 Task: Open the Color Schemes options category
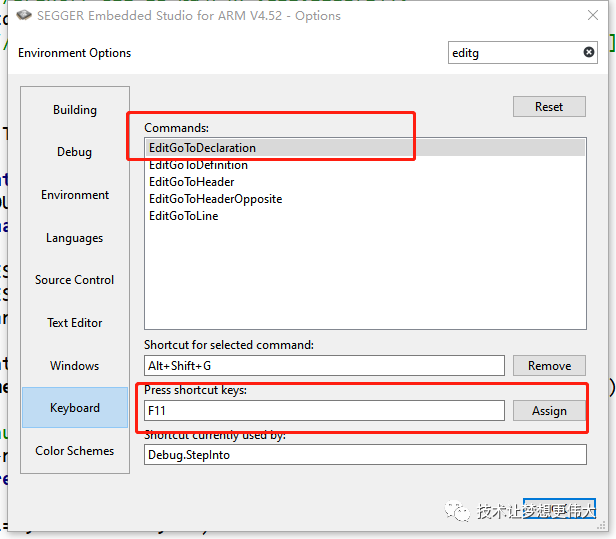[75, 451]
